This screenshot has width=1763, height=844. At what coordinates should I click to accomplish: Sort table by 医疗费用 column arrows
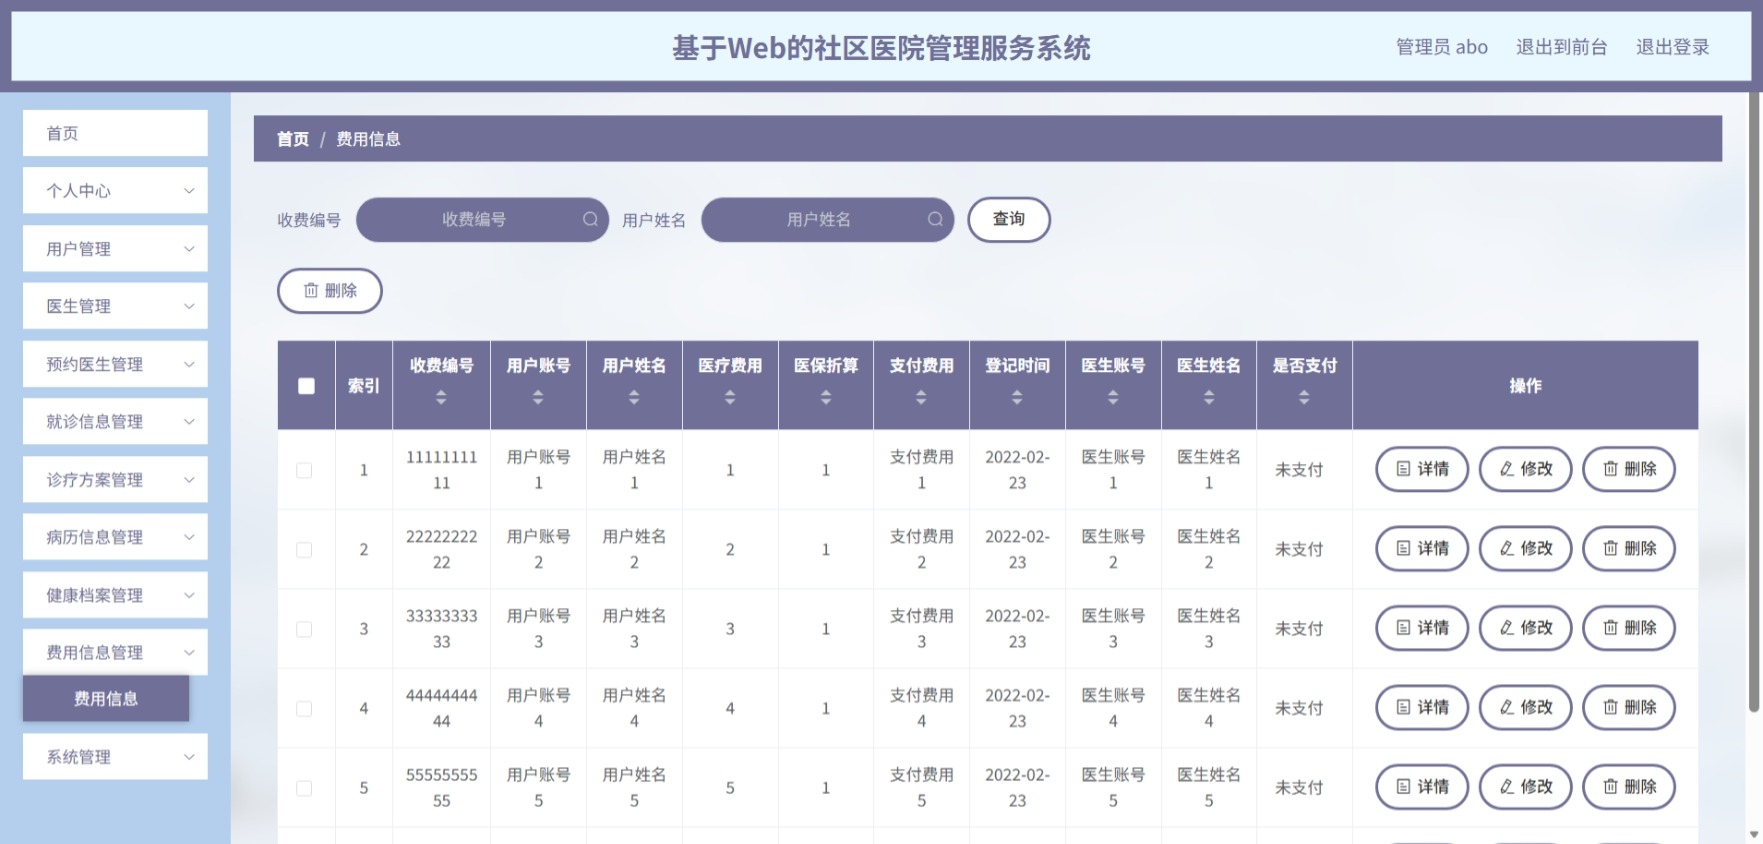click(730, 397)
